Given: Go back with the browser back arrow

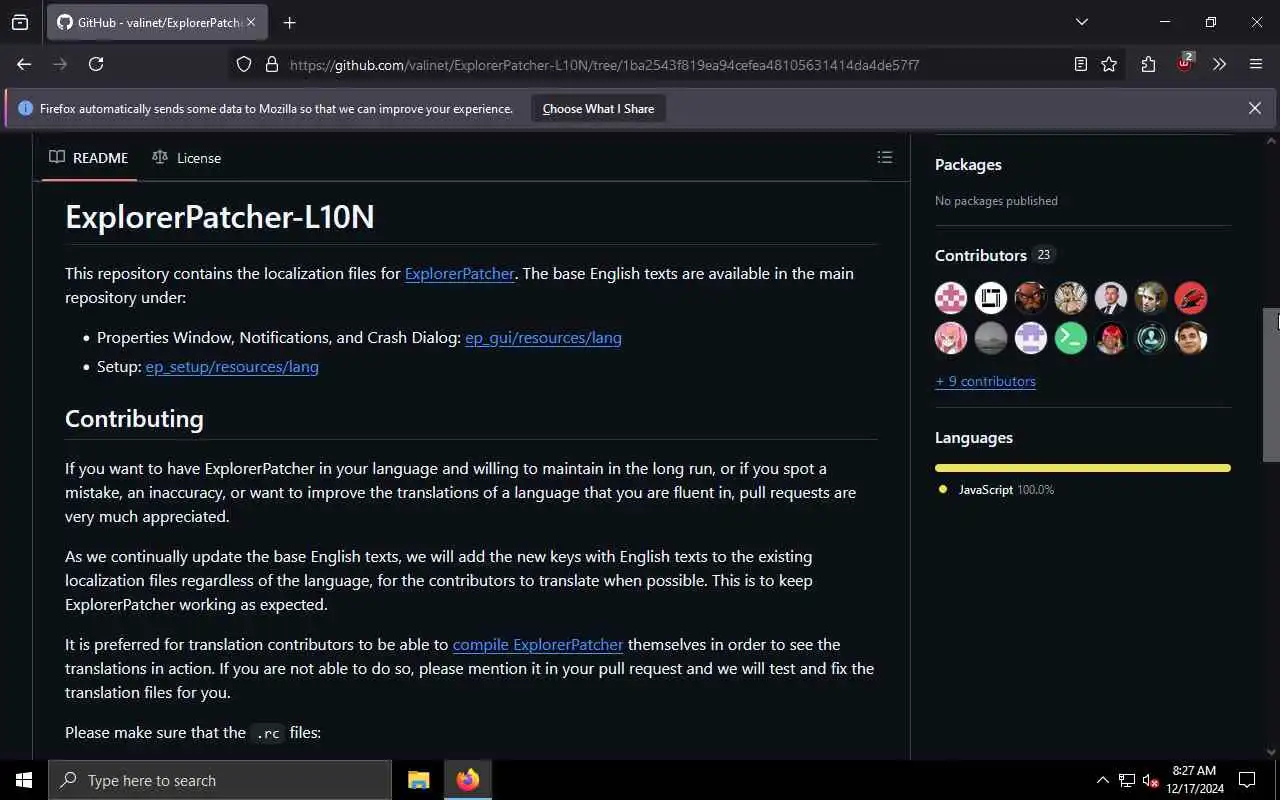Looking at the screenshot, I should [x=24, y=64].
